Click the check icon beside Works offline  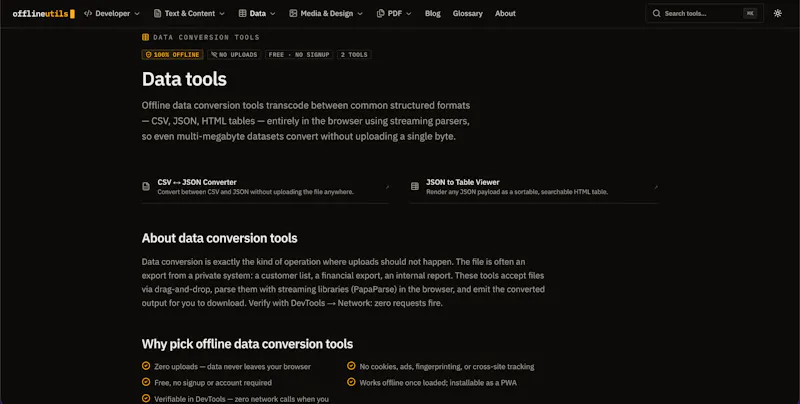[351, 382]
